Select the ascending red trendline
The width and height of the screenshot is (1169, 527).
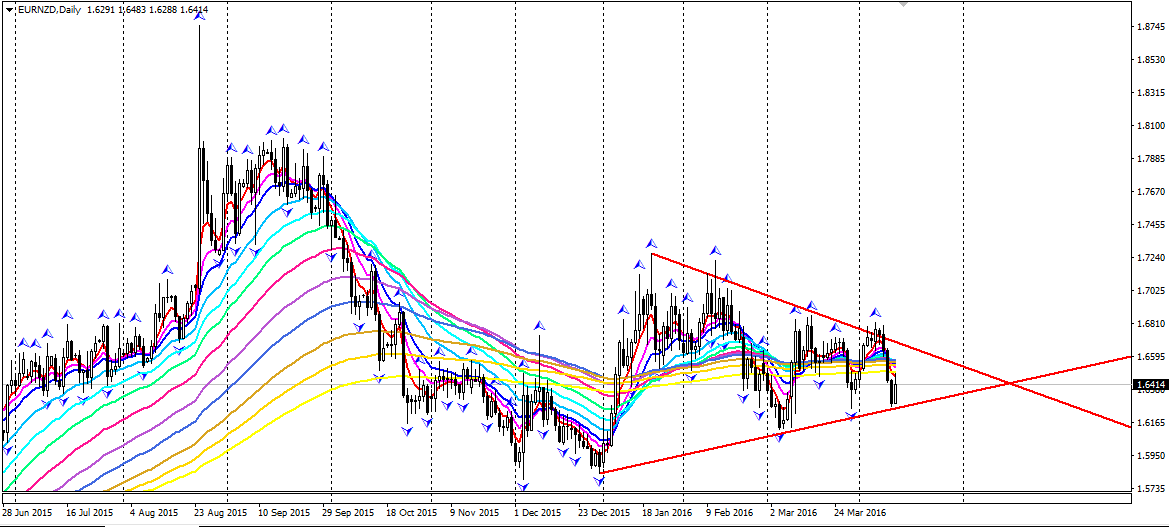pyautogui.click(x=866, y=414)
